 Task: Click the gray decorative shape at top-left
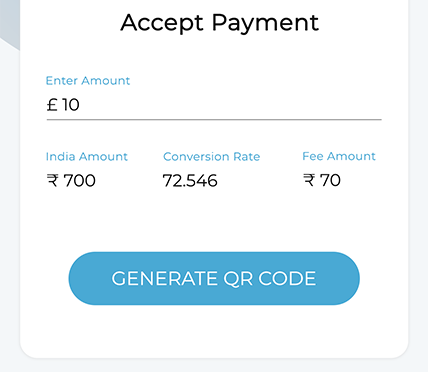tap(10, 22)
